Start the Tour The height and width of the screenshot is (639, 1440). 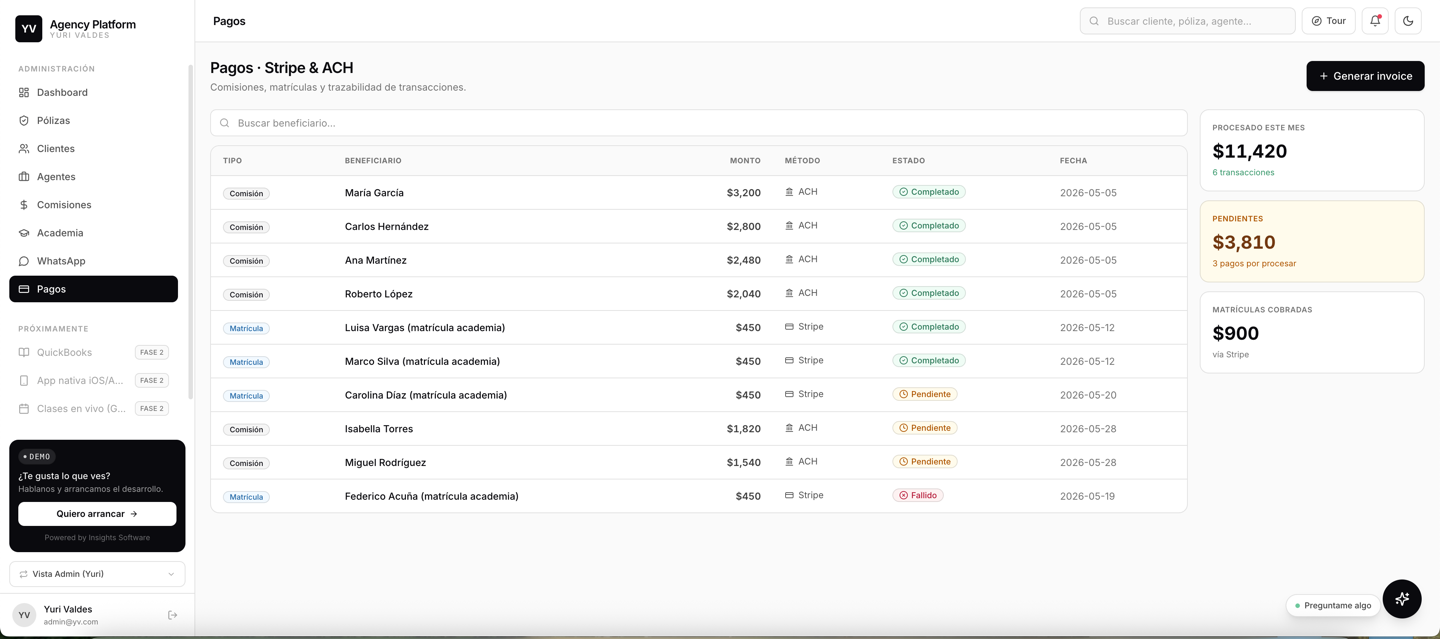click(x=1328, y=21)
